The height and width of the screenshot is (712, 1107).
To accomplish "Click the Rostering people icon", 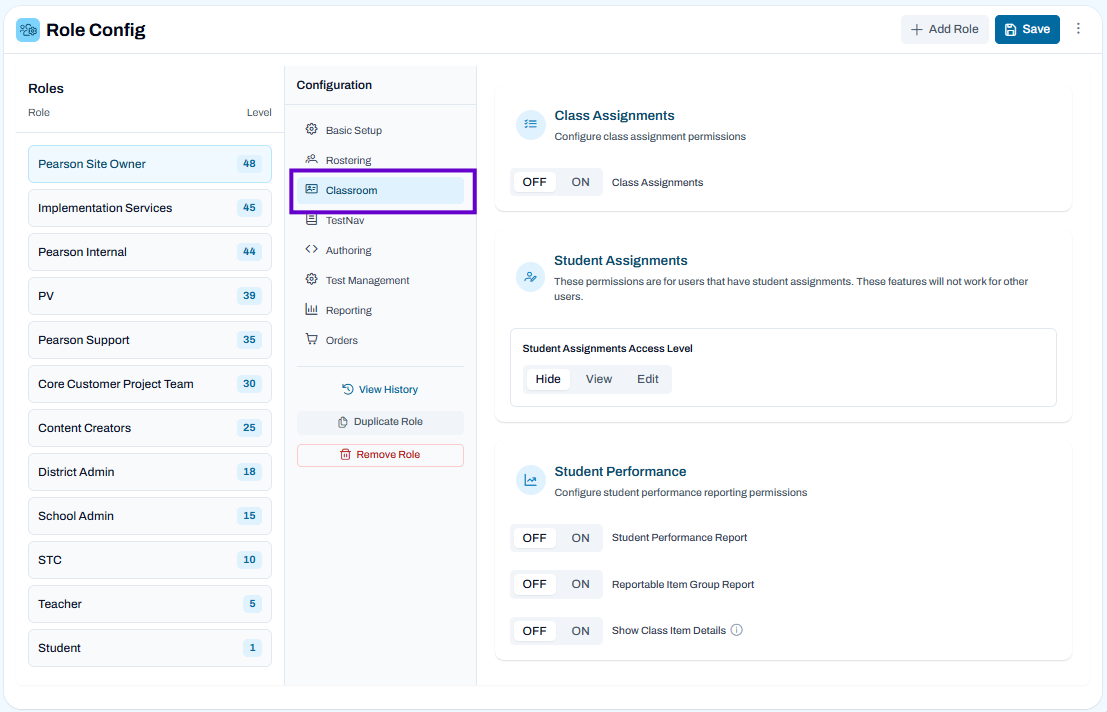I will click(311, 159).
